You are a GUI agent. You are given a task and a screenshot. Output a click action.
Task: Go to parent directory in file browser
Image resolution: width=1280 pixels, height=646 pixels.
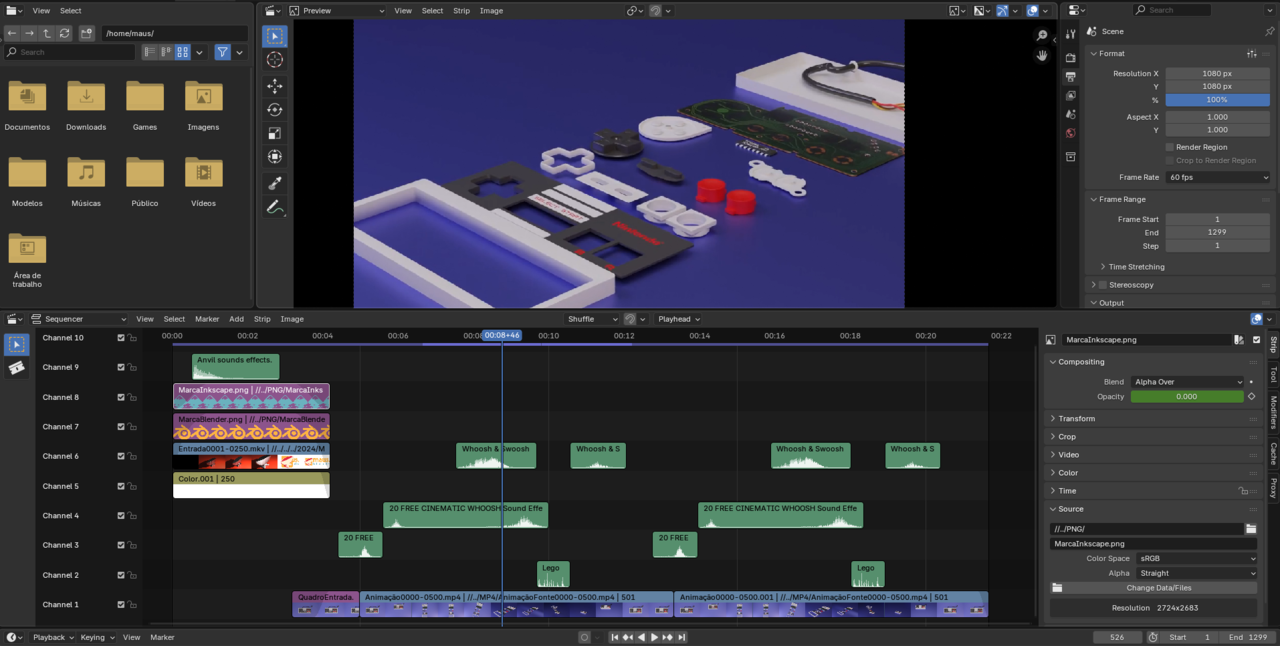click(47, 33)
